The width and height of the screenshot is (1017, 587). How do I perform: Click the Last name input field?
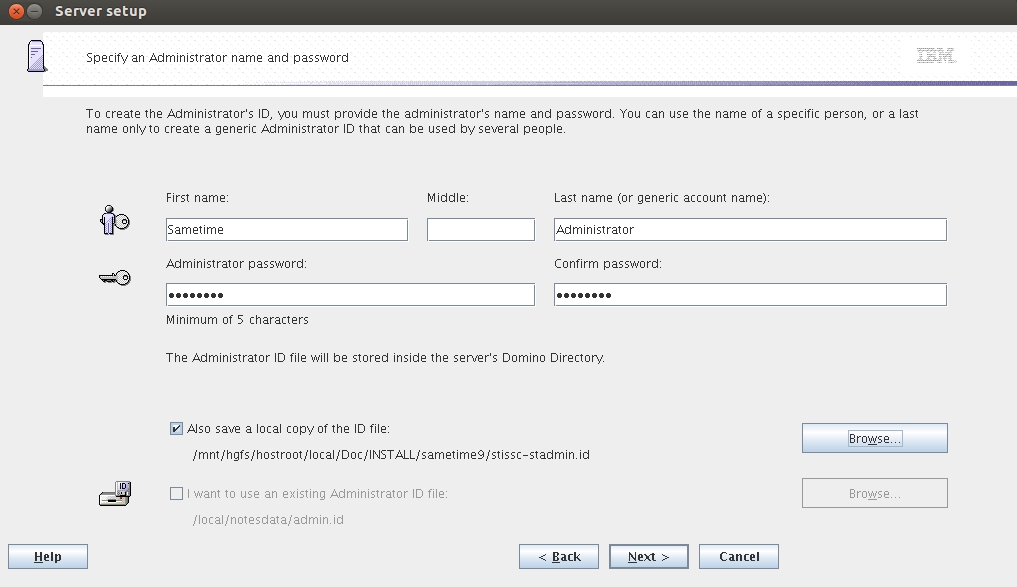[x=749, y=229]
